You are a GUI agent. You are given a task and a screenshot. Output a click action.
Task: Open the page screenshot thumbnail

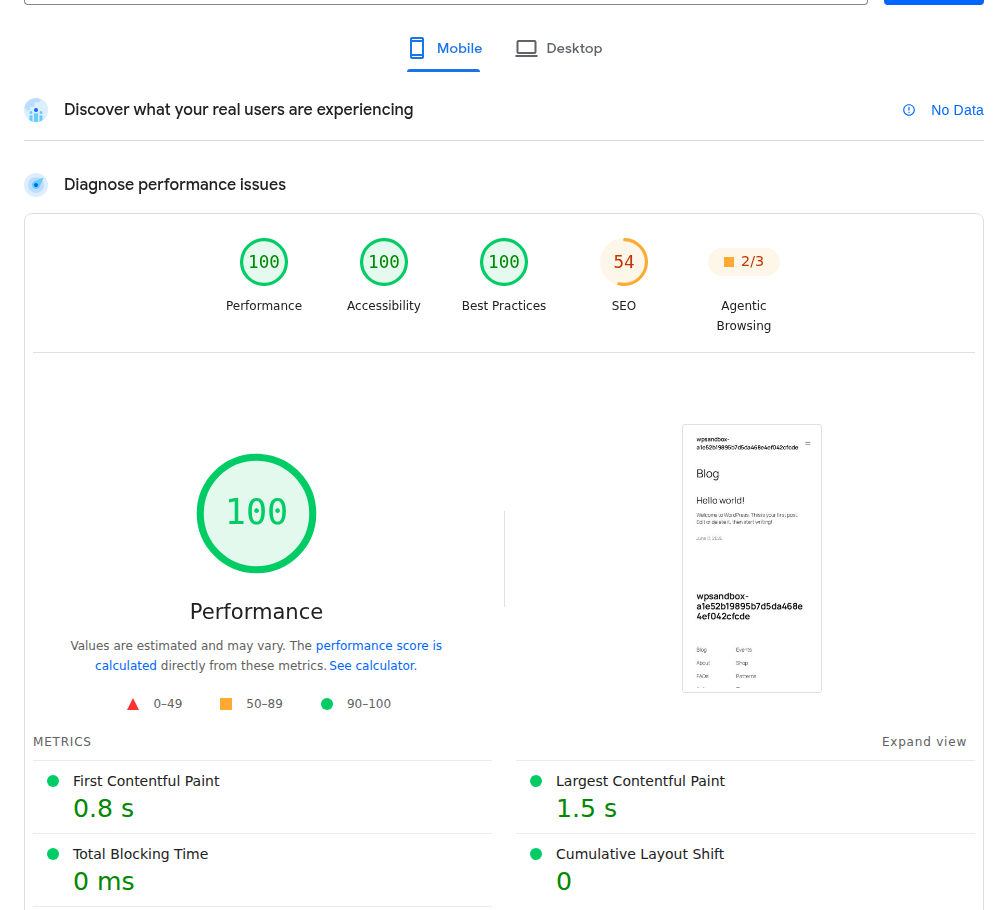(752, 558)
